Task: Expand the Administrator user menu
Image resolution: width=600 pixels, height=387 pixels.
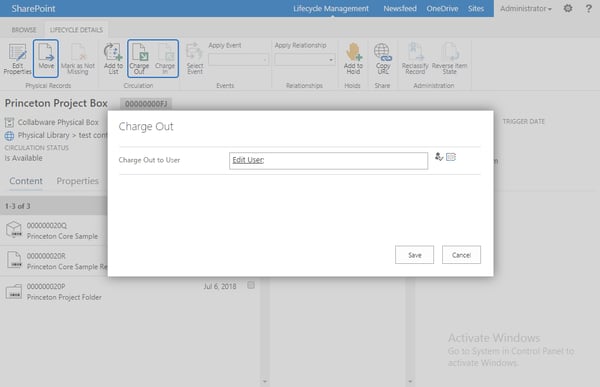Action: (526, 8)
